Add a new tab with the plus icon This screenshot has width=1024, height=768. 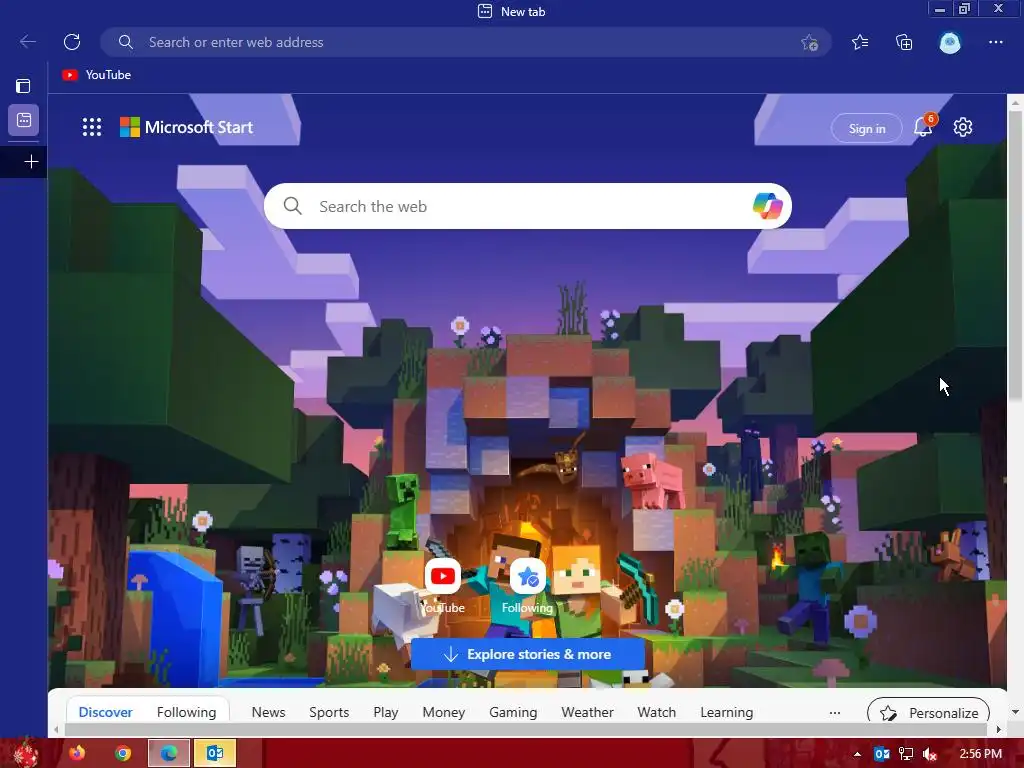click(31, 161)
